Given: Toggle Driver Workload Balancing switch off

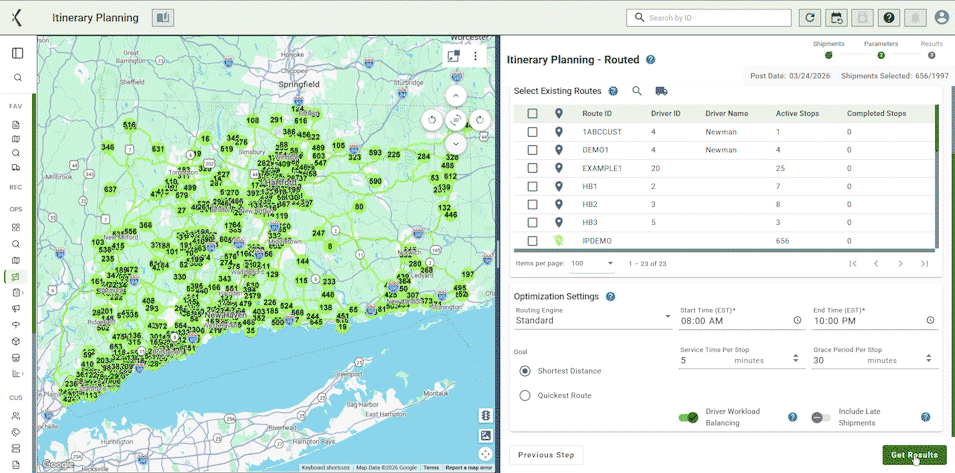Looking at the screenshot, I should click(x=688, y=417).
